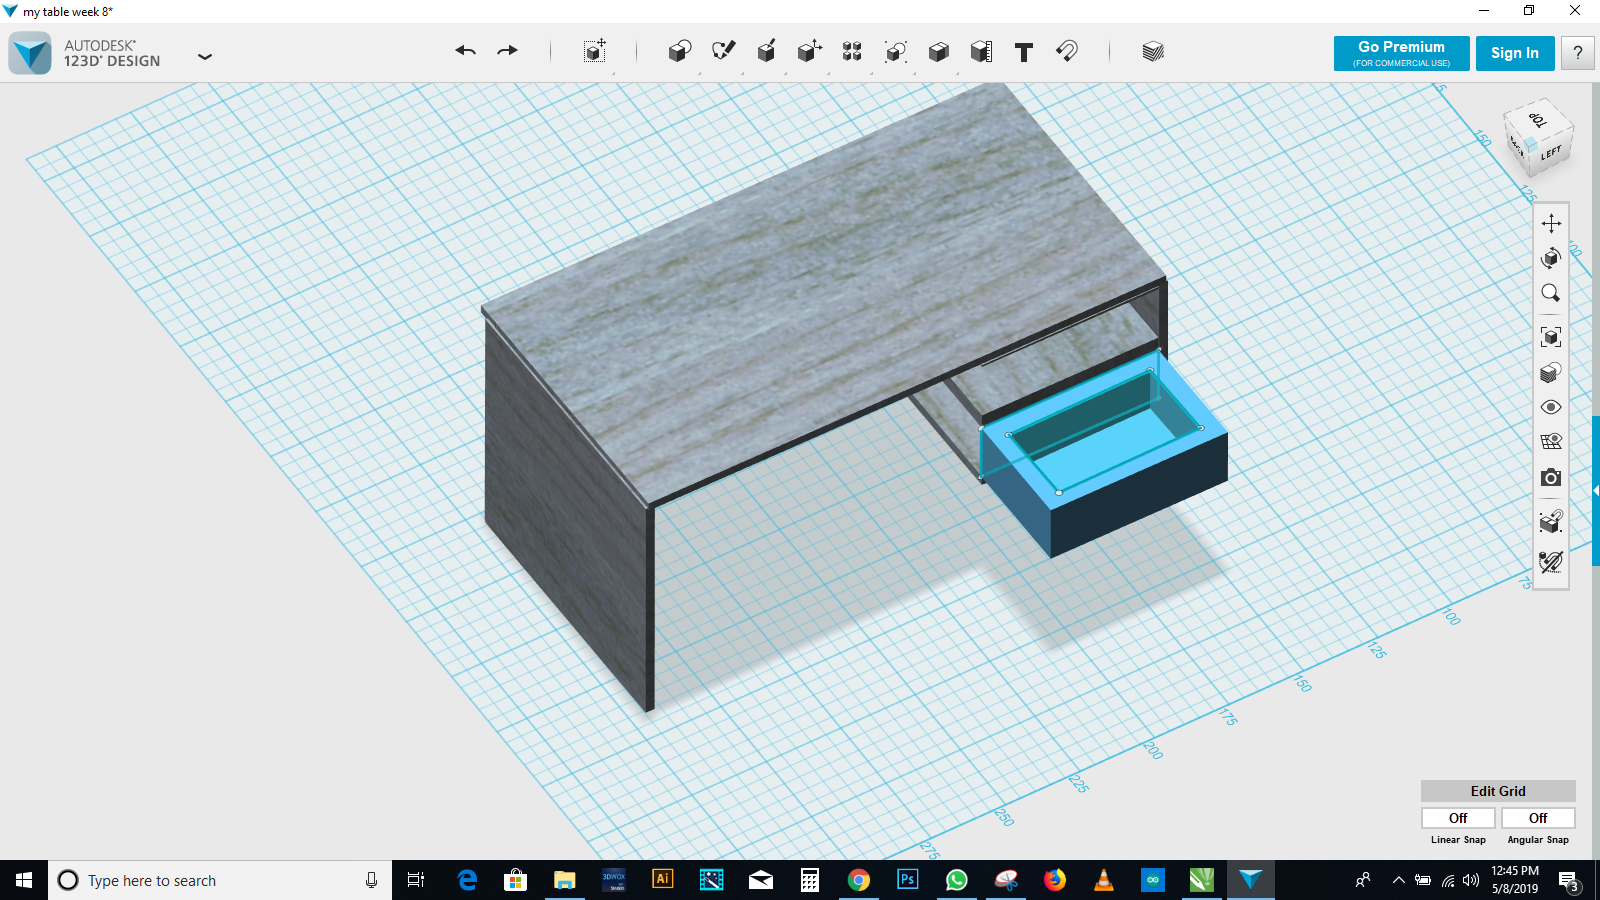Click the Redo arrow in toolbar
This screenshot has width=1600, height=900.
pos(508,51)
